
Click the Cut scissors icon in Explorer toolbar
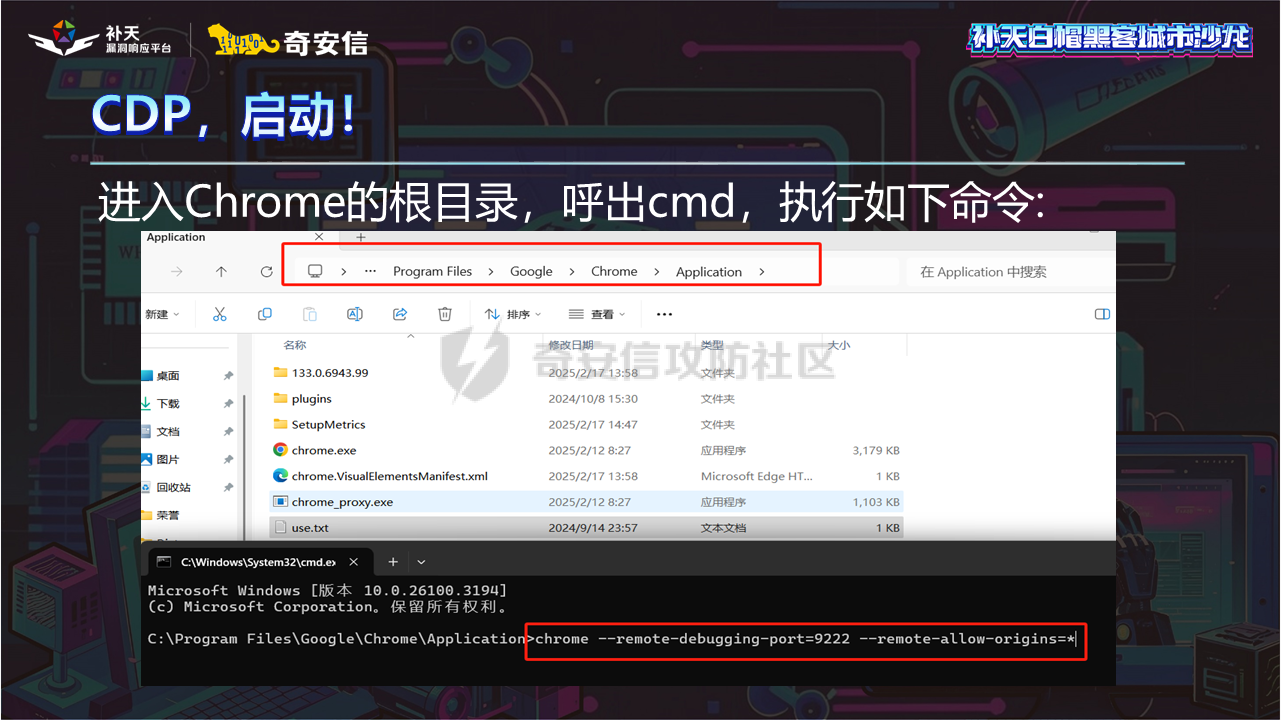(x=220, y=314)
